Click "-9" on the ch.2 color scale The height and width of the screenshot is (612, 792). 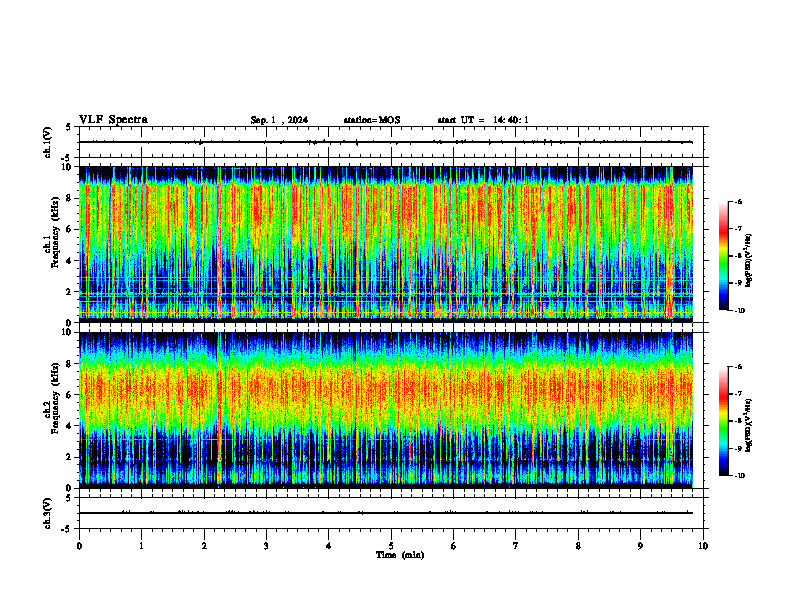pos(738,448)
